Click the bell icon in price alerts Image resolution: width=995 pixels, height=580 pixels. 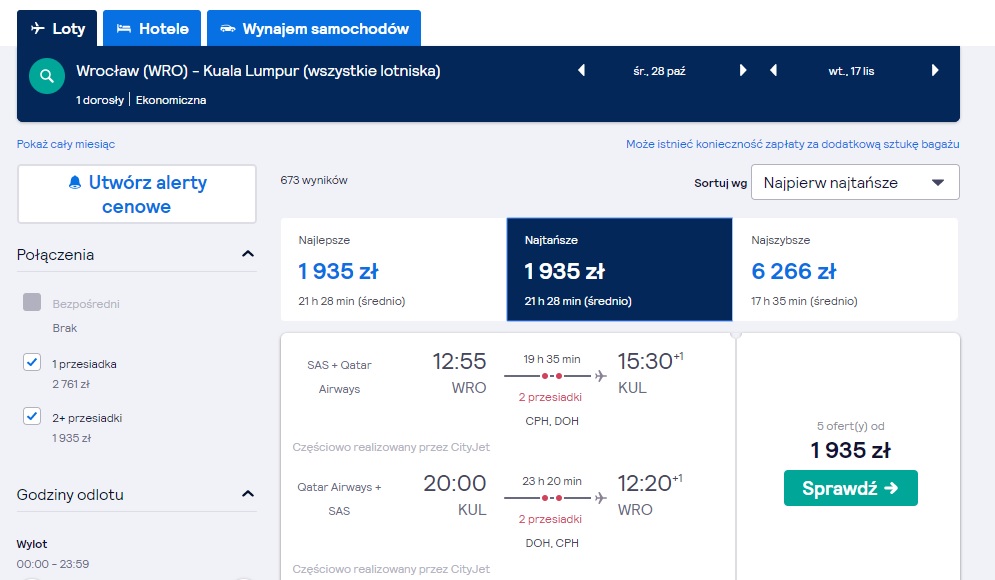coord(75,183)
